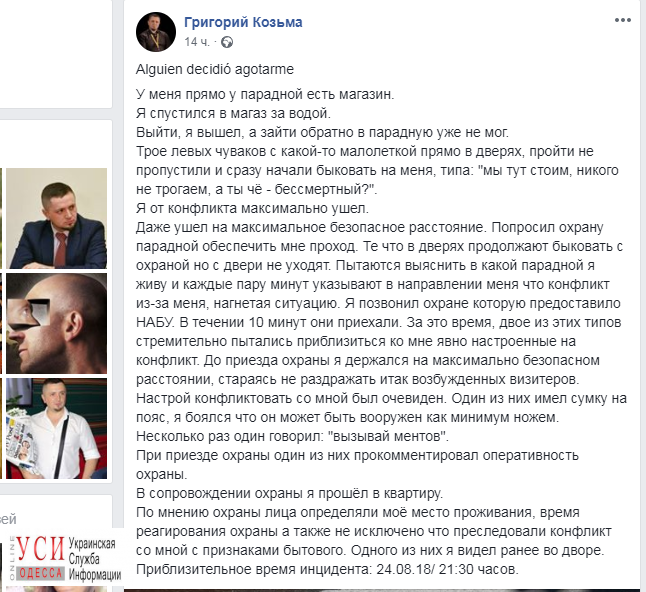Click the public globe privacy icon

click(x=227, y=42)
